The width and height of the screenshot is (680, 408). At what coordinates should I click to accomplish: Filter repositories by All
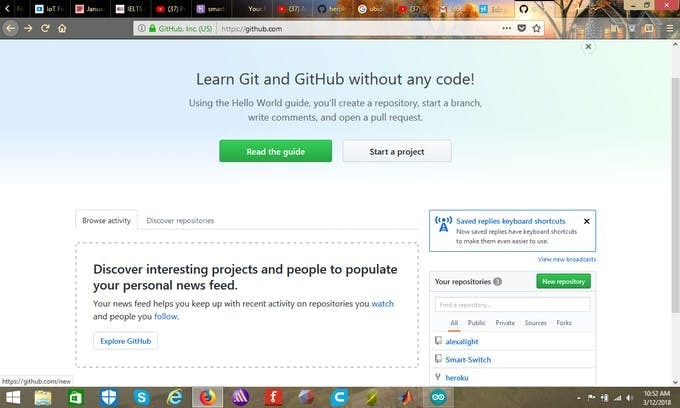[x=454, y=323]
